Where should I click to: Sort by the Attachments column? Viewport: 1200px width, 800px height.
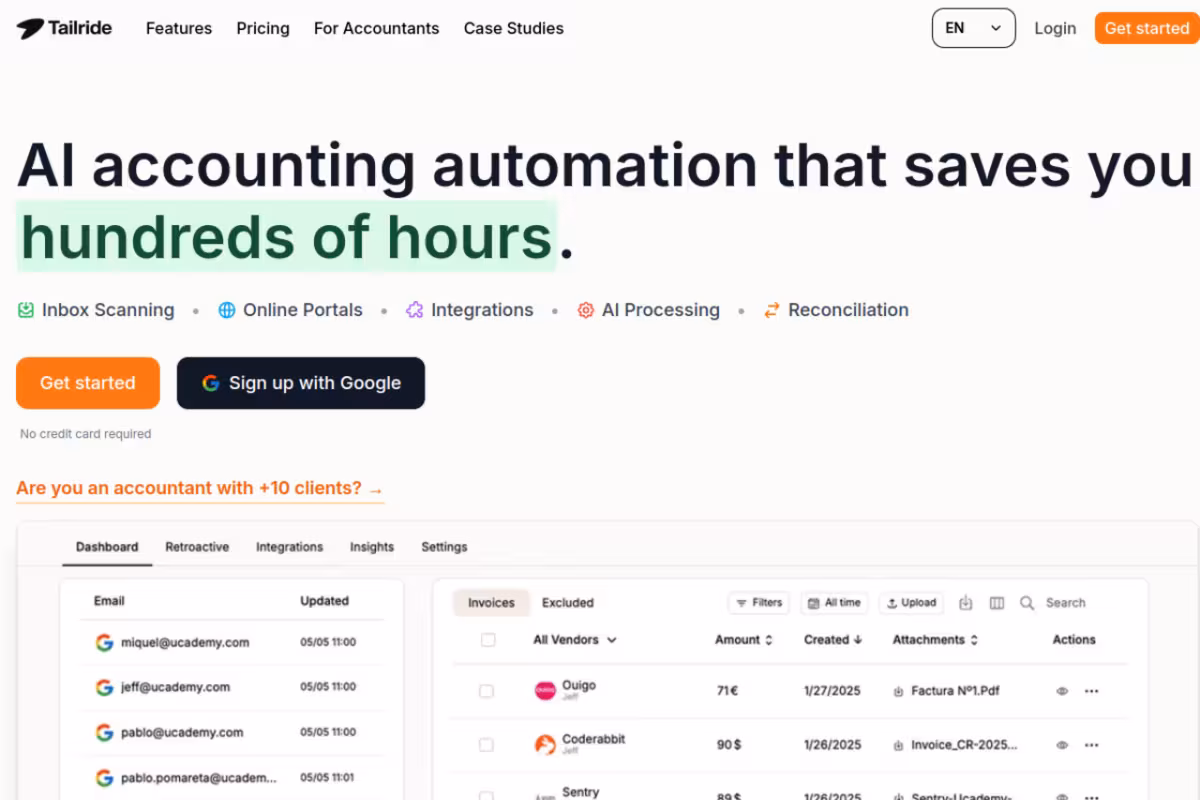tap(935, 640)
